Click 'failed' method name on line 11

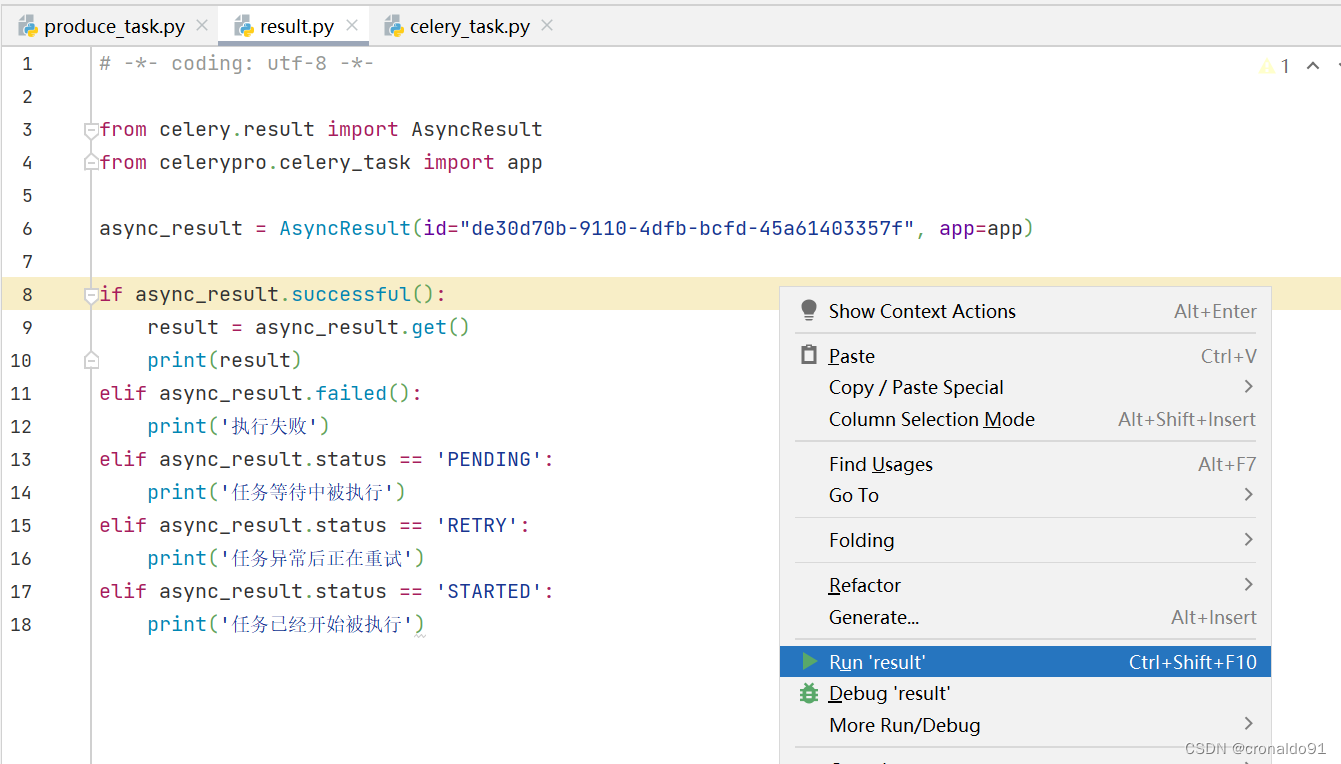(x=351, y=393)
